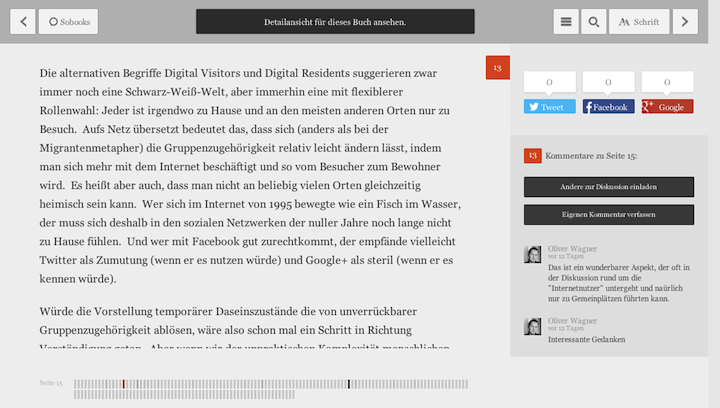Screen dimensions: 720x408
Task: Click the Facebook share count bubble
Action: coord(608,83)
